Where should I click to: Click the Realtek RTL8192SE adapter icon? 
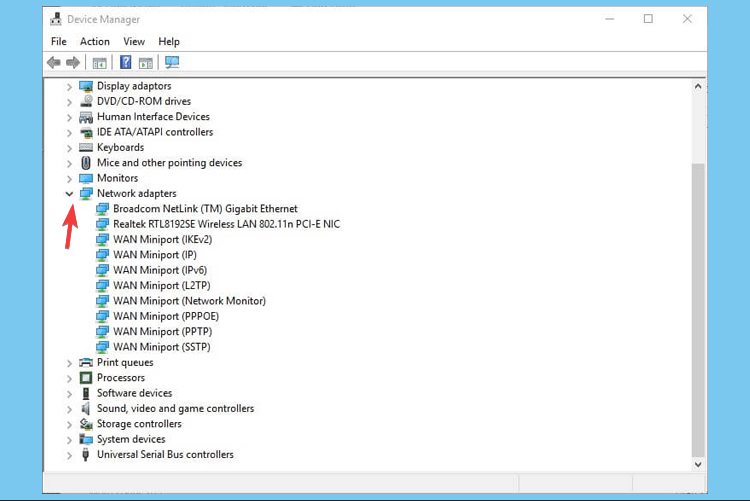102,224
